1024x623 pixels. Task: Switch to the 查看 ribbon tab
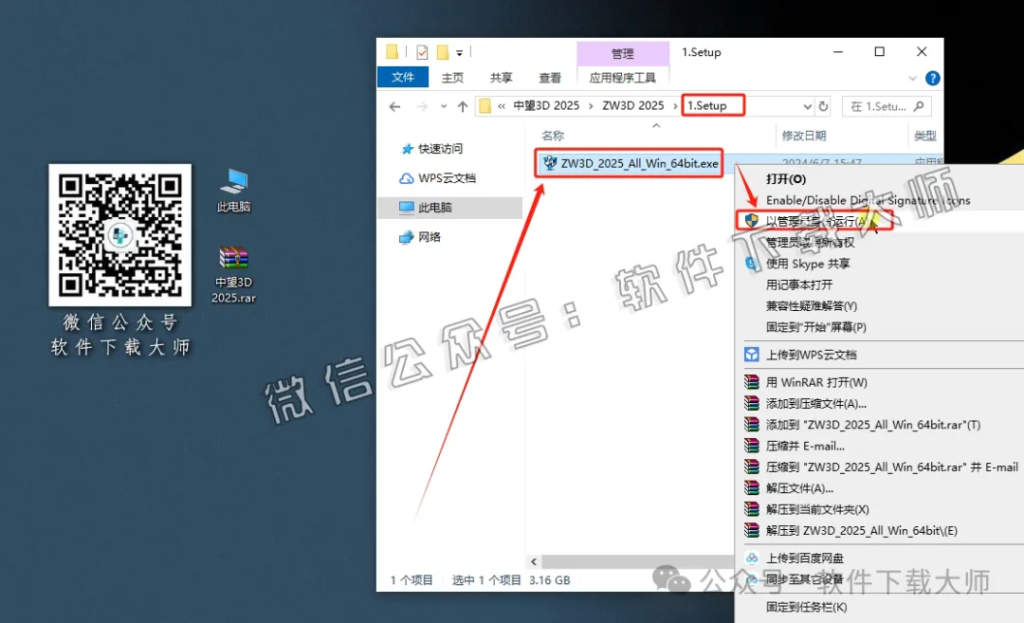click(550, 77)
